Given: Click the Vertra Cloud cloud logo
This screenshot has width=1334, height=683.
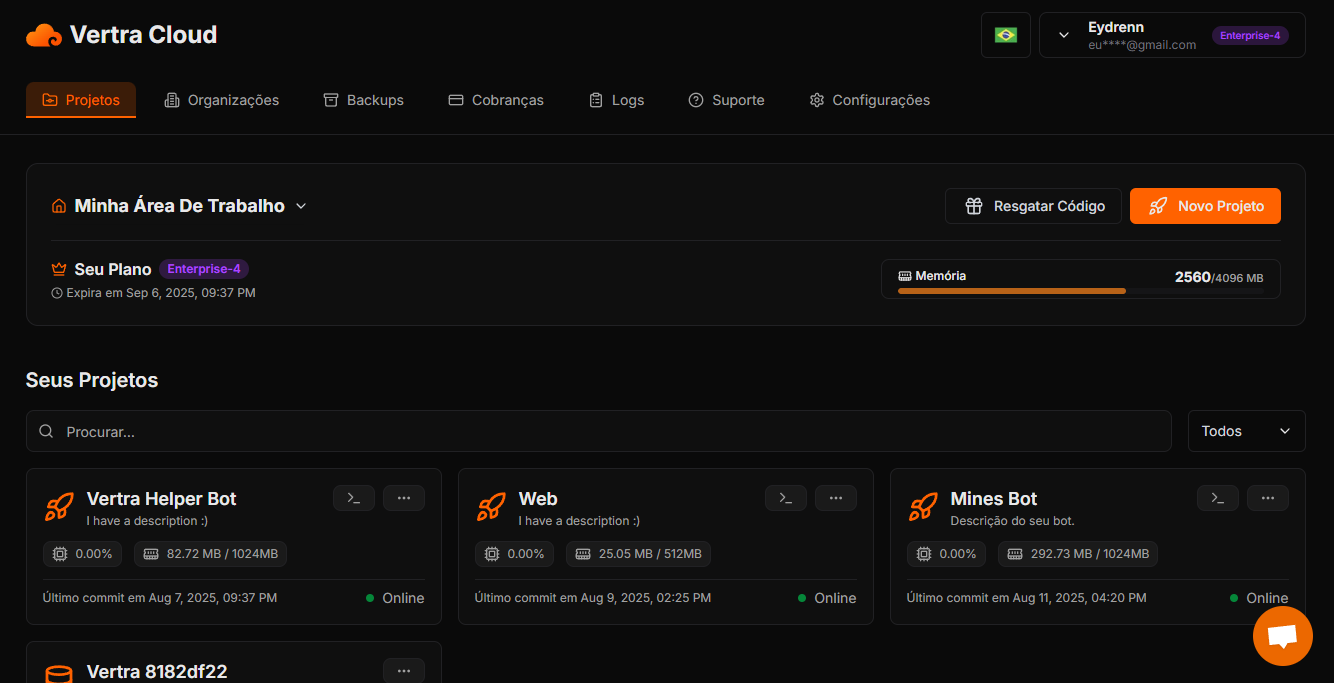Looking at the screenshot, I should pos(42,34).
